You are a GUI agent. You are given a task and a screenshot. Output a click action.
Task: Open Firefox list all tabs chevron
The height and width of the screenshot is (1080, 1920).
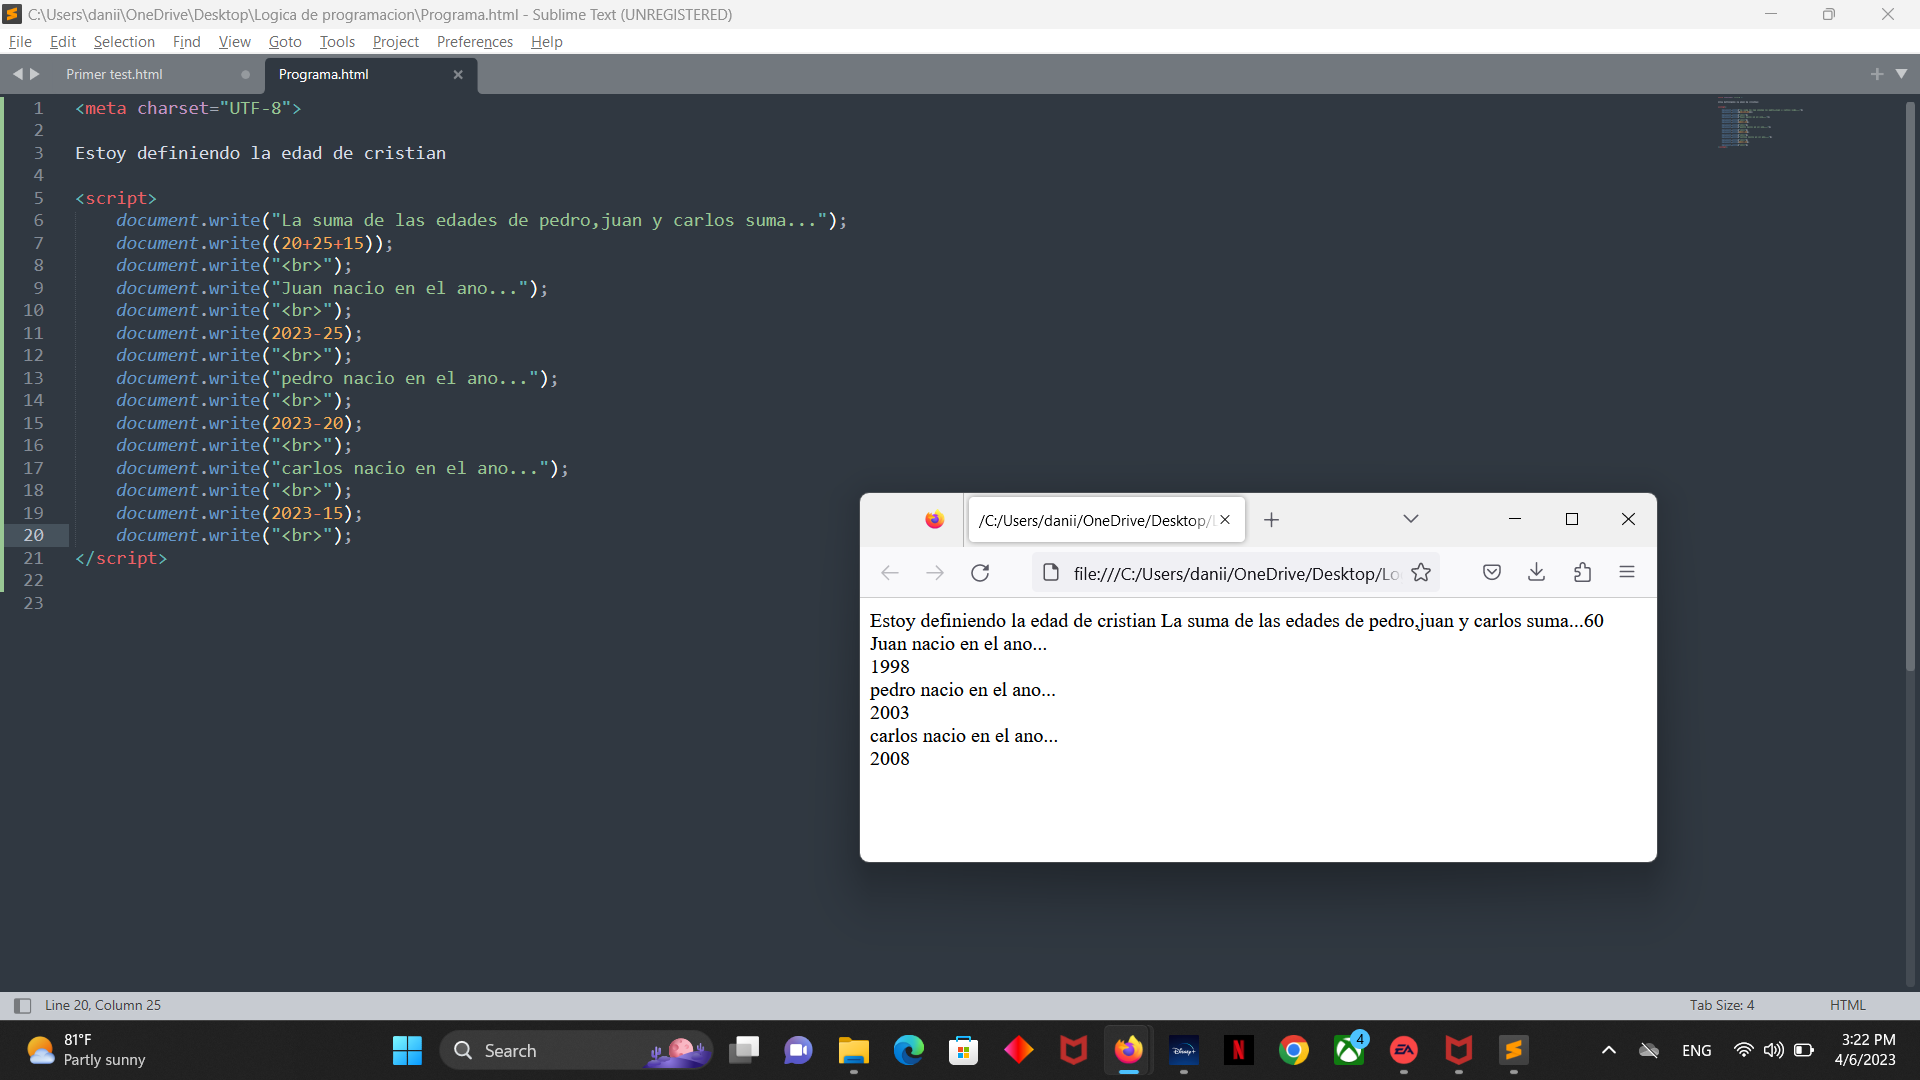(1410, 519)
